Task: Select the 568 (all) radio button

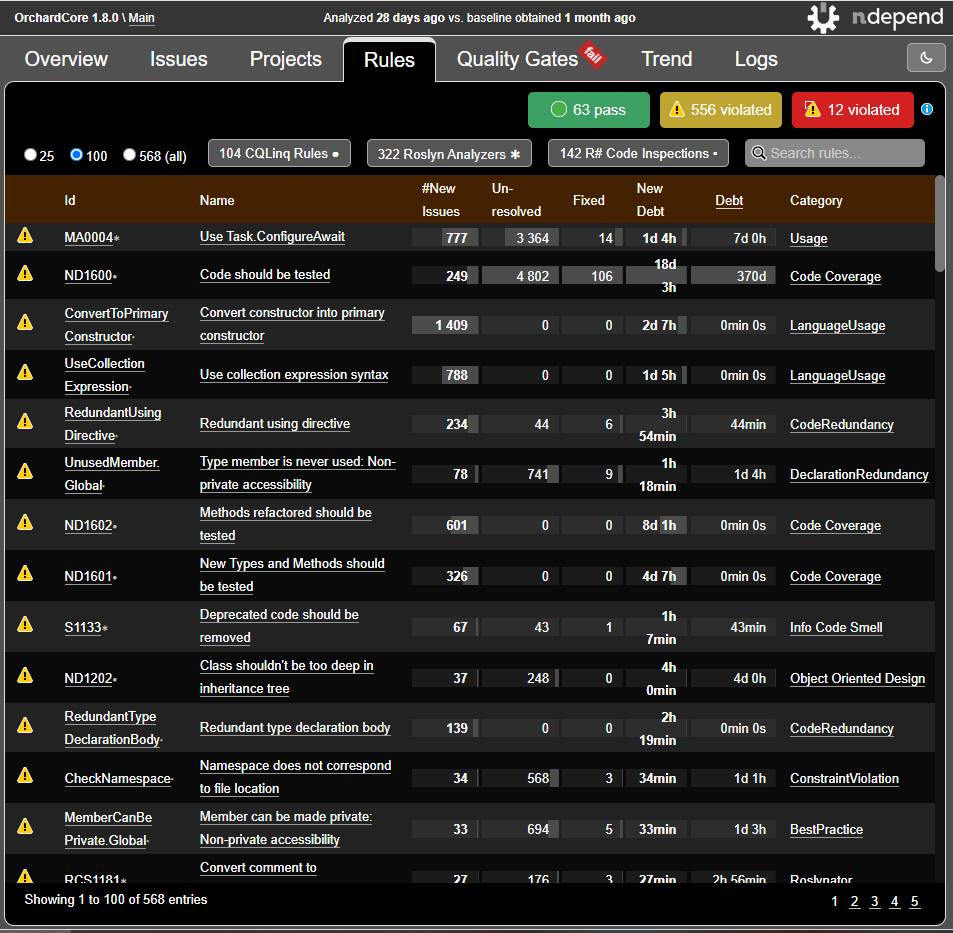Action: tap(129, 153)
